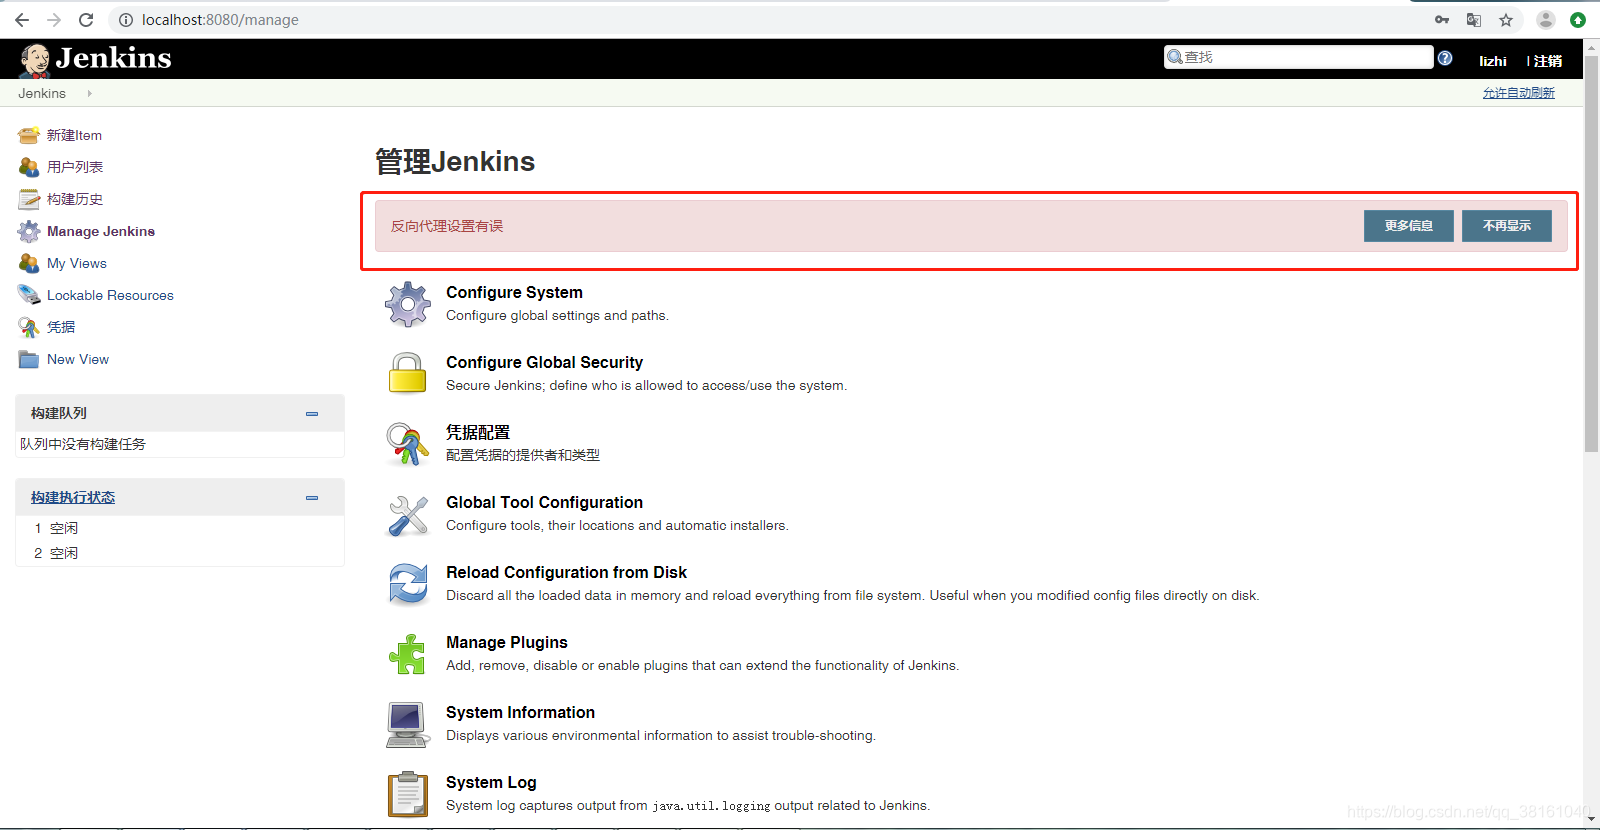Open the new Item package icon

tap(29, 135)
